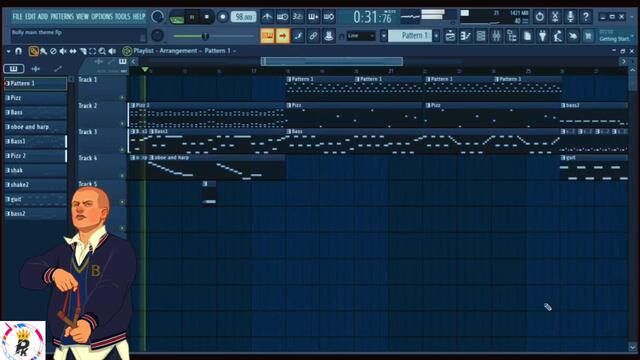
Task: Click the render/undo history icon with circular arrow
Action: [540, 17]
